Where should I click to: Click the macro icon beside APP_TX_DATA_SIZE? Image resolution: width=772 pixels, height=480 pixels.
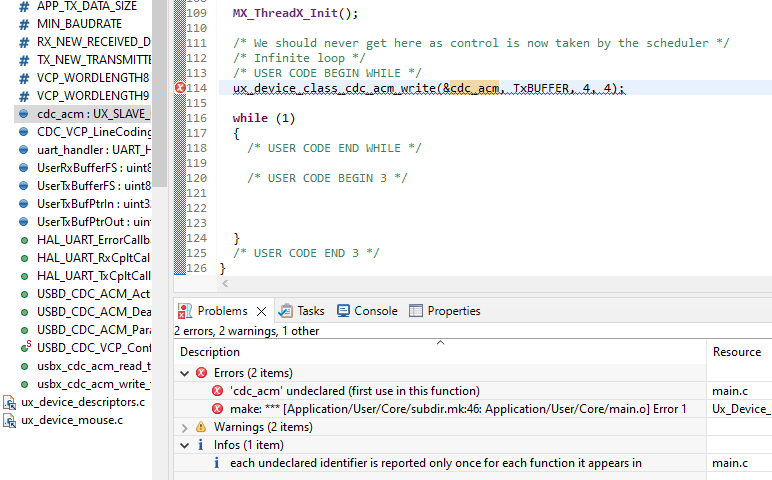pyautogui.click(x=24, y=7)
